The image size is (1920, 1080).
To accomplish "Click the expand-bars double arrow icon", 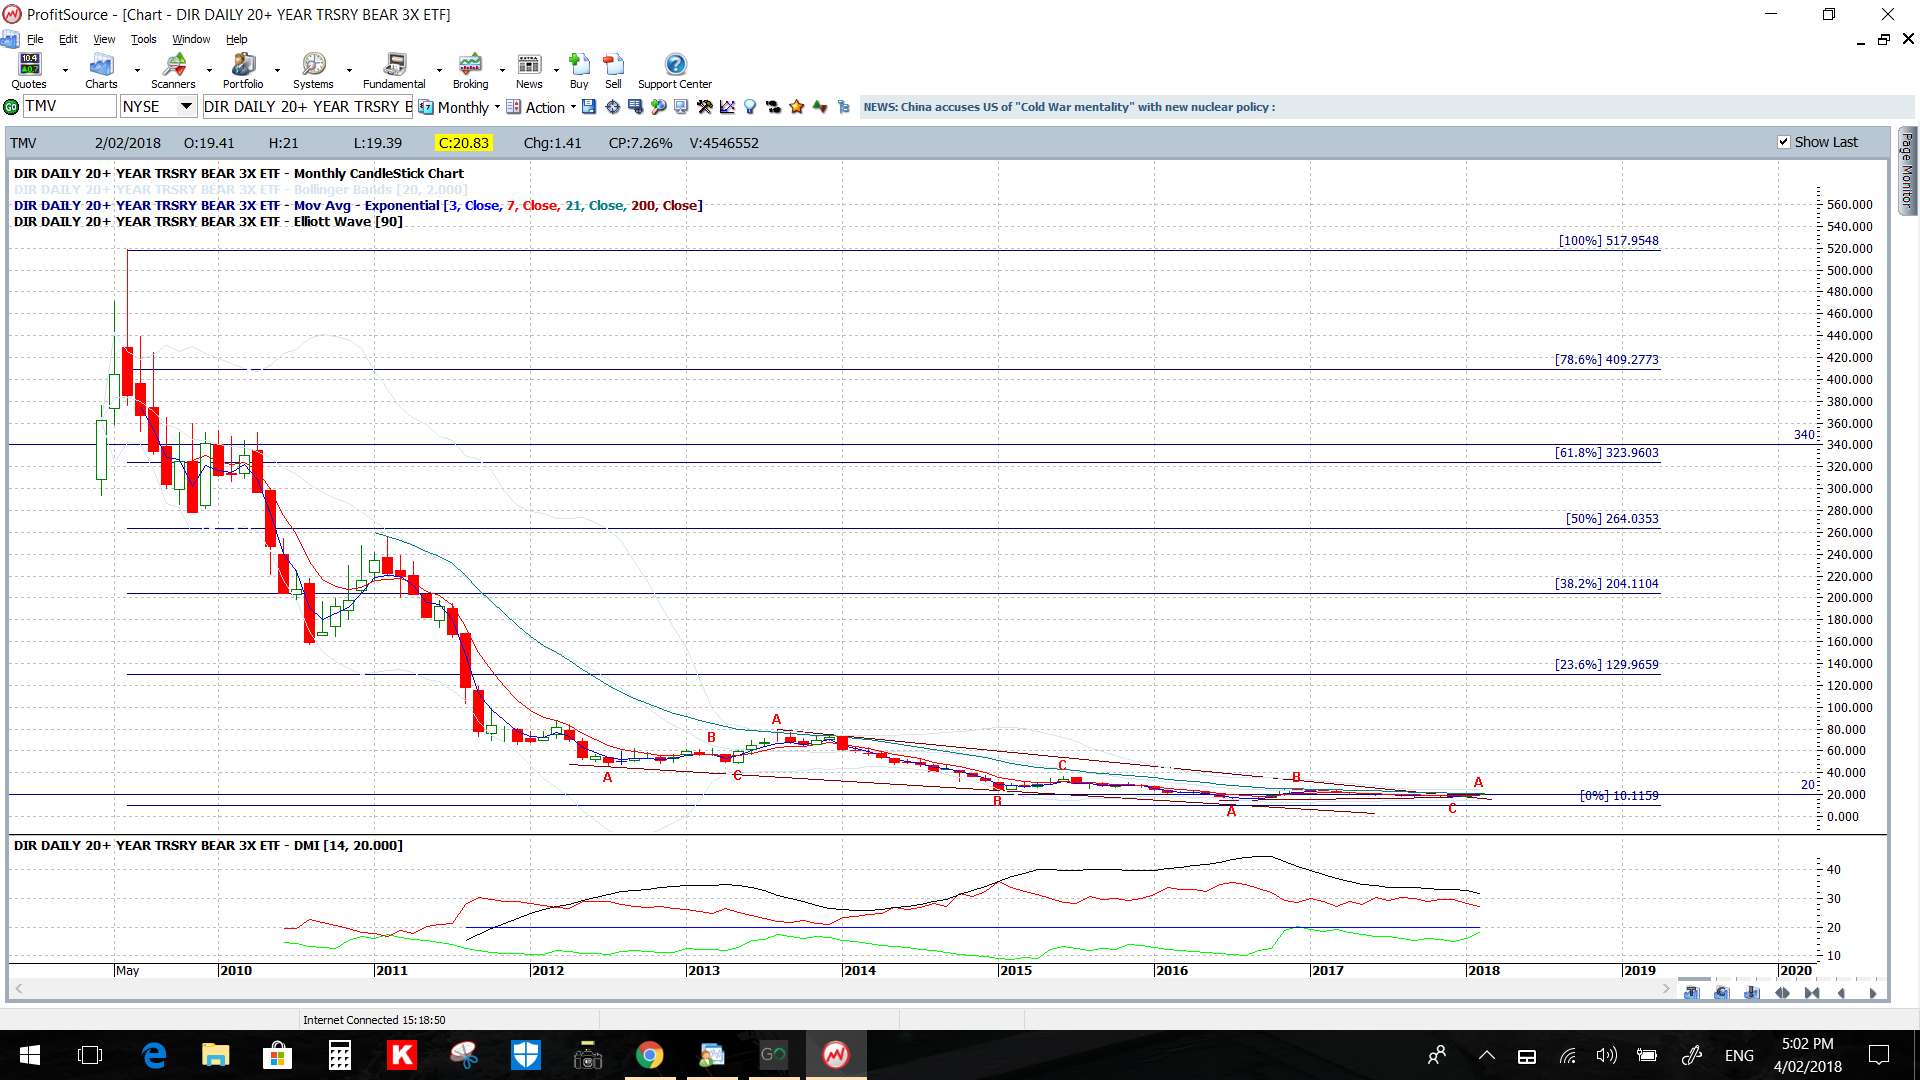I will [x=1782, y=993].
